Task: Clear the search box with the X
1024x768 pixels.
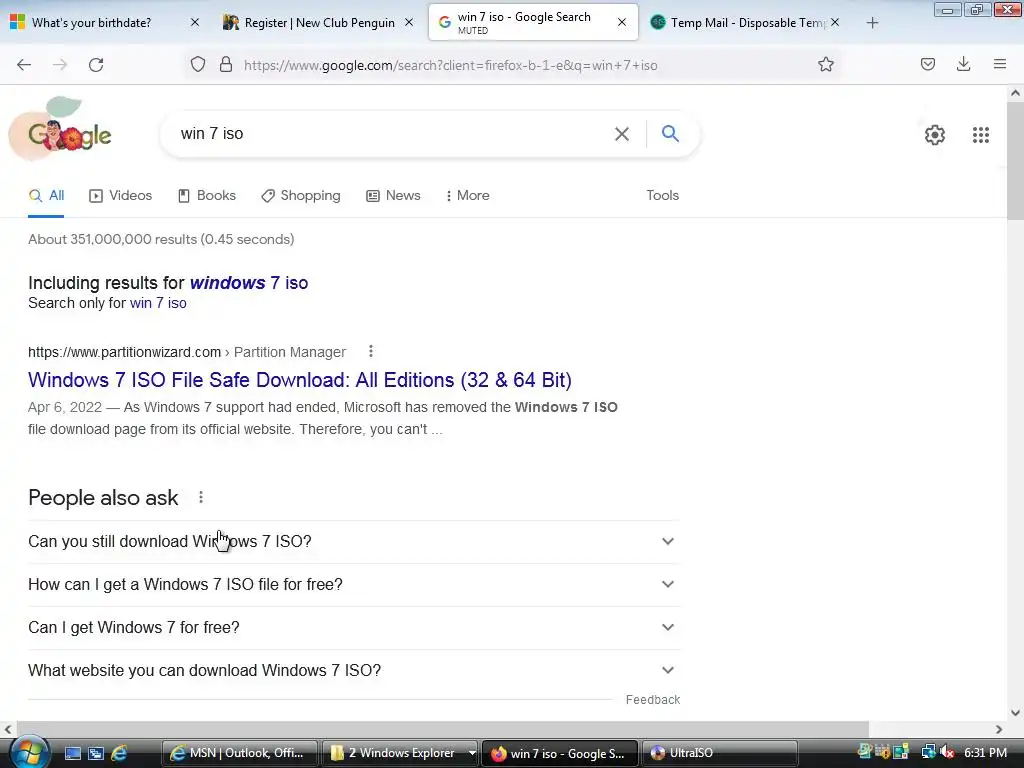Action: click(622, 134)
